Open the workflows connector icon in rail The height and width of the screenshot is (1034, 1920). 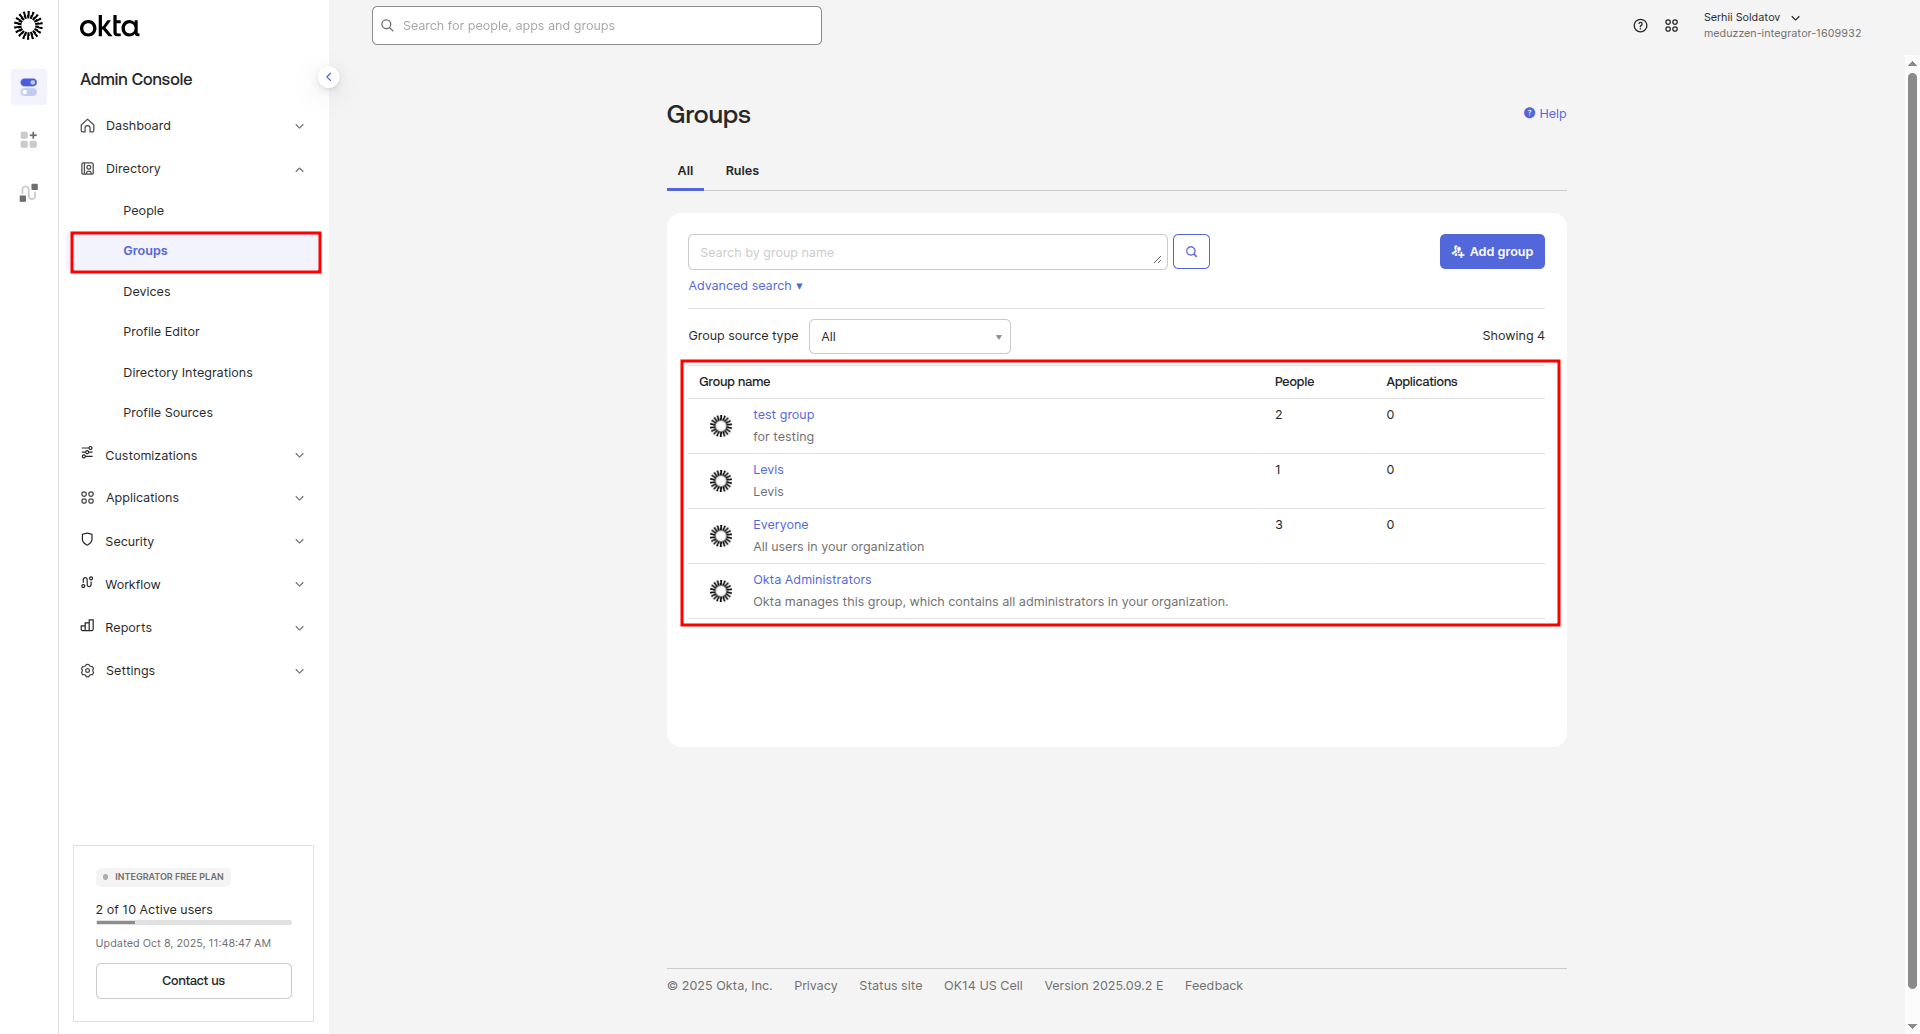(x=29, y=192)
